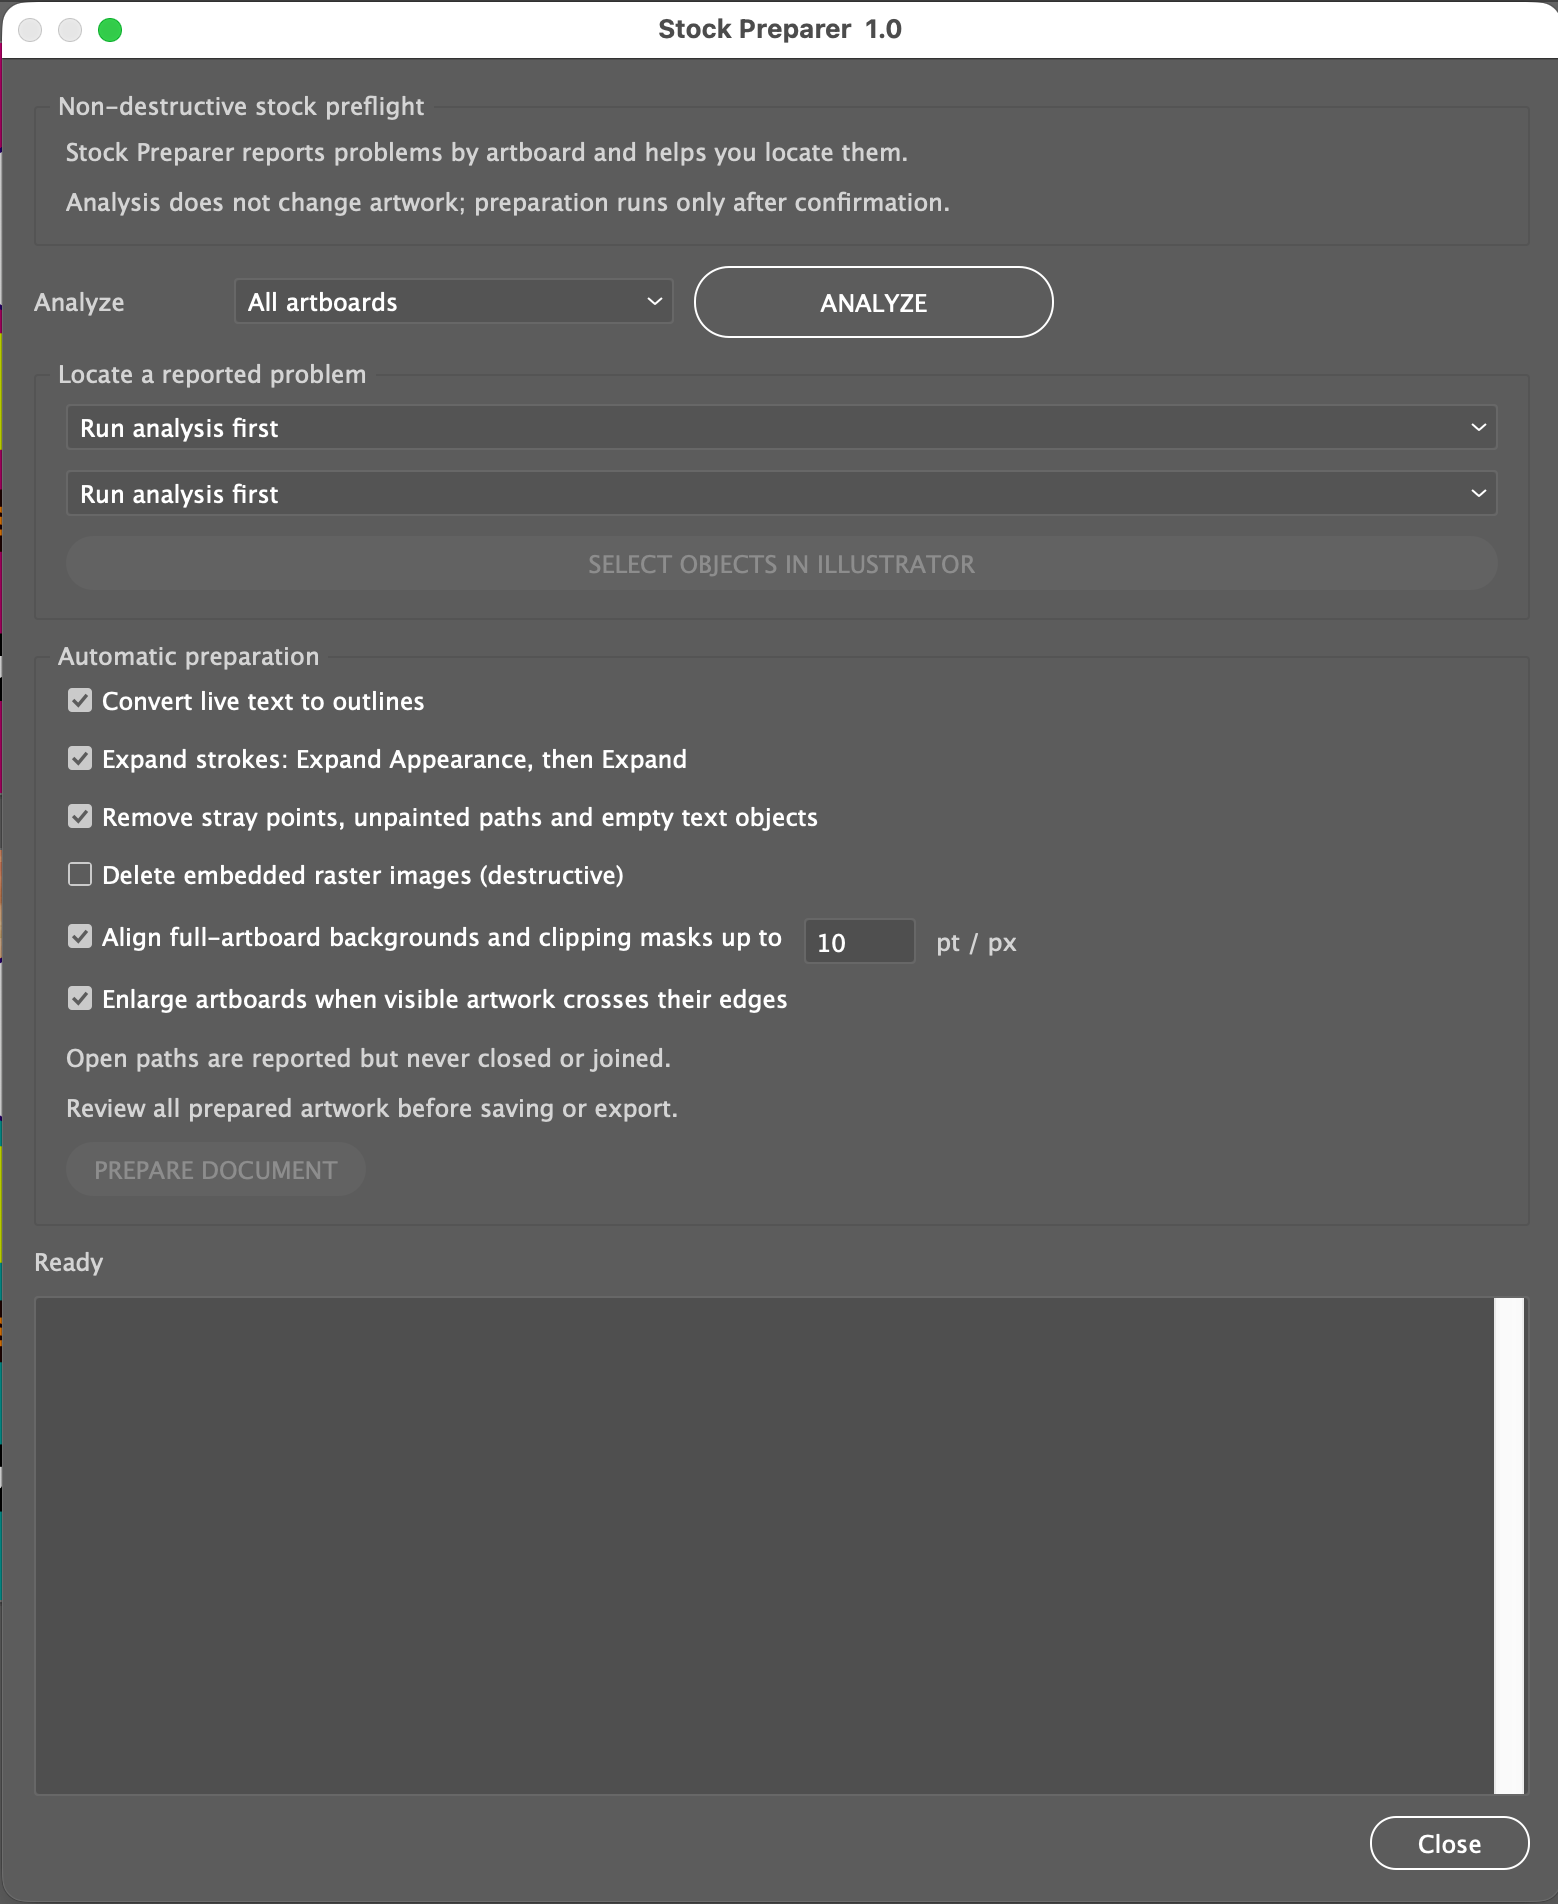1558x1904 pixels.
Task: Enable Delete embedded raster images
Action: pyautogui.click(x=80, y=875)
